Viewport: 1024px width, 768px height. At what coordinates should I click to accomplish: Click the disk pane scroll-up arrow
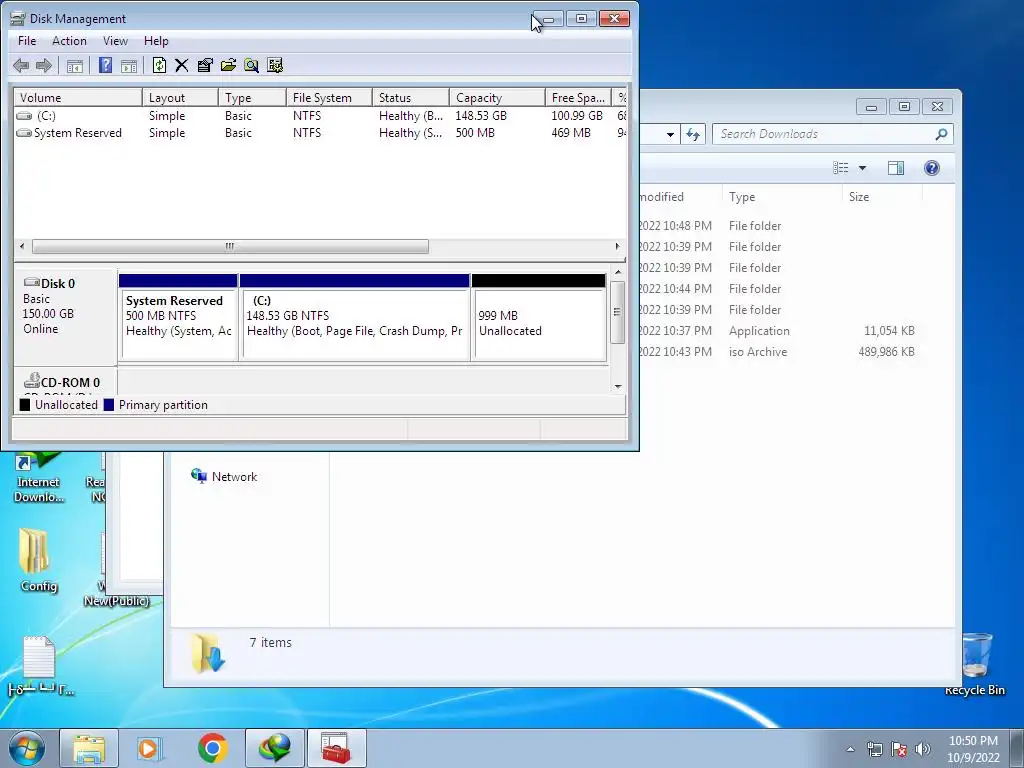pyautogui.click(x=618, y=272)
